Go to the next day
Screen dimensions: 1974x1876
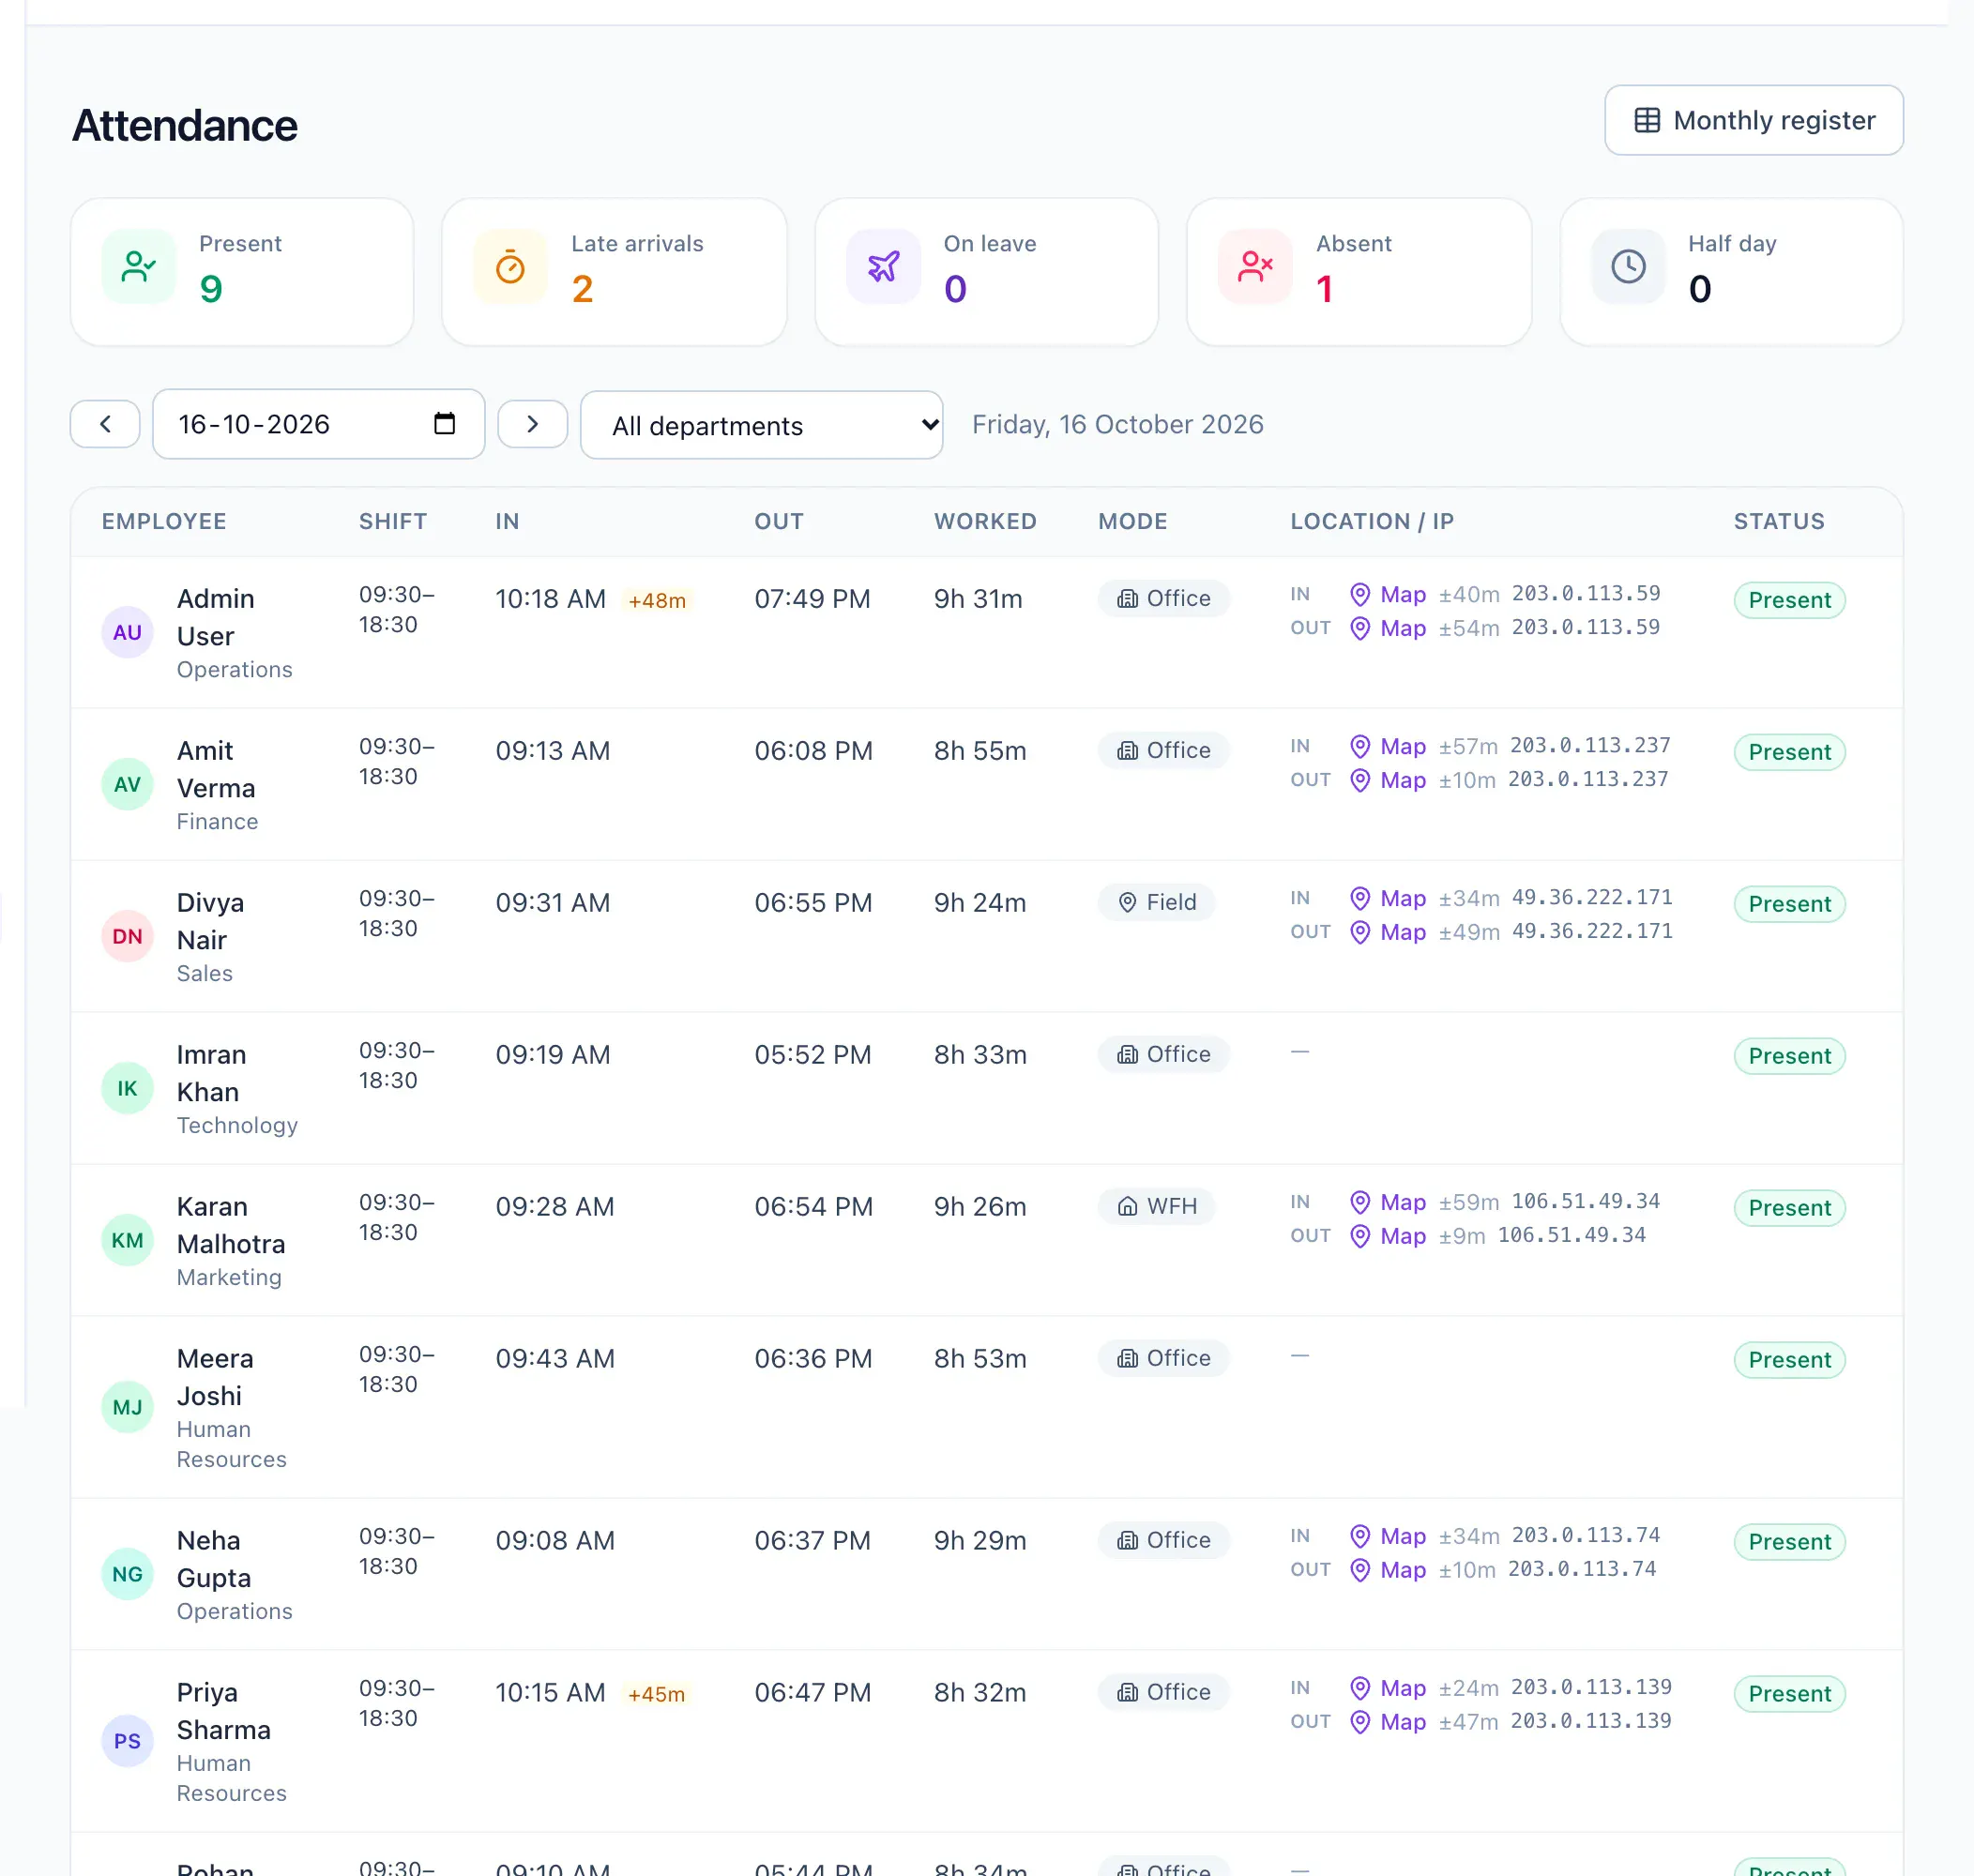tap(532, 424)
